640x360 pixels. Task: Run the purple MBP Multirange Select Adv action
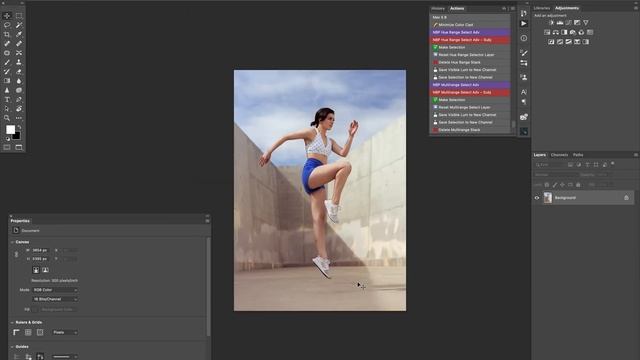point(469,85)
